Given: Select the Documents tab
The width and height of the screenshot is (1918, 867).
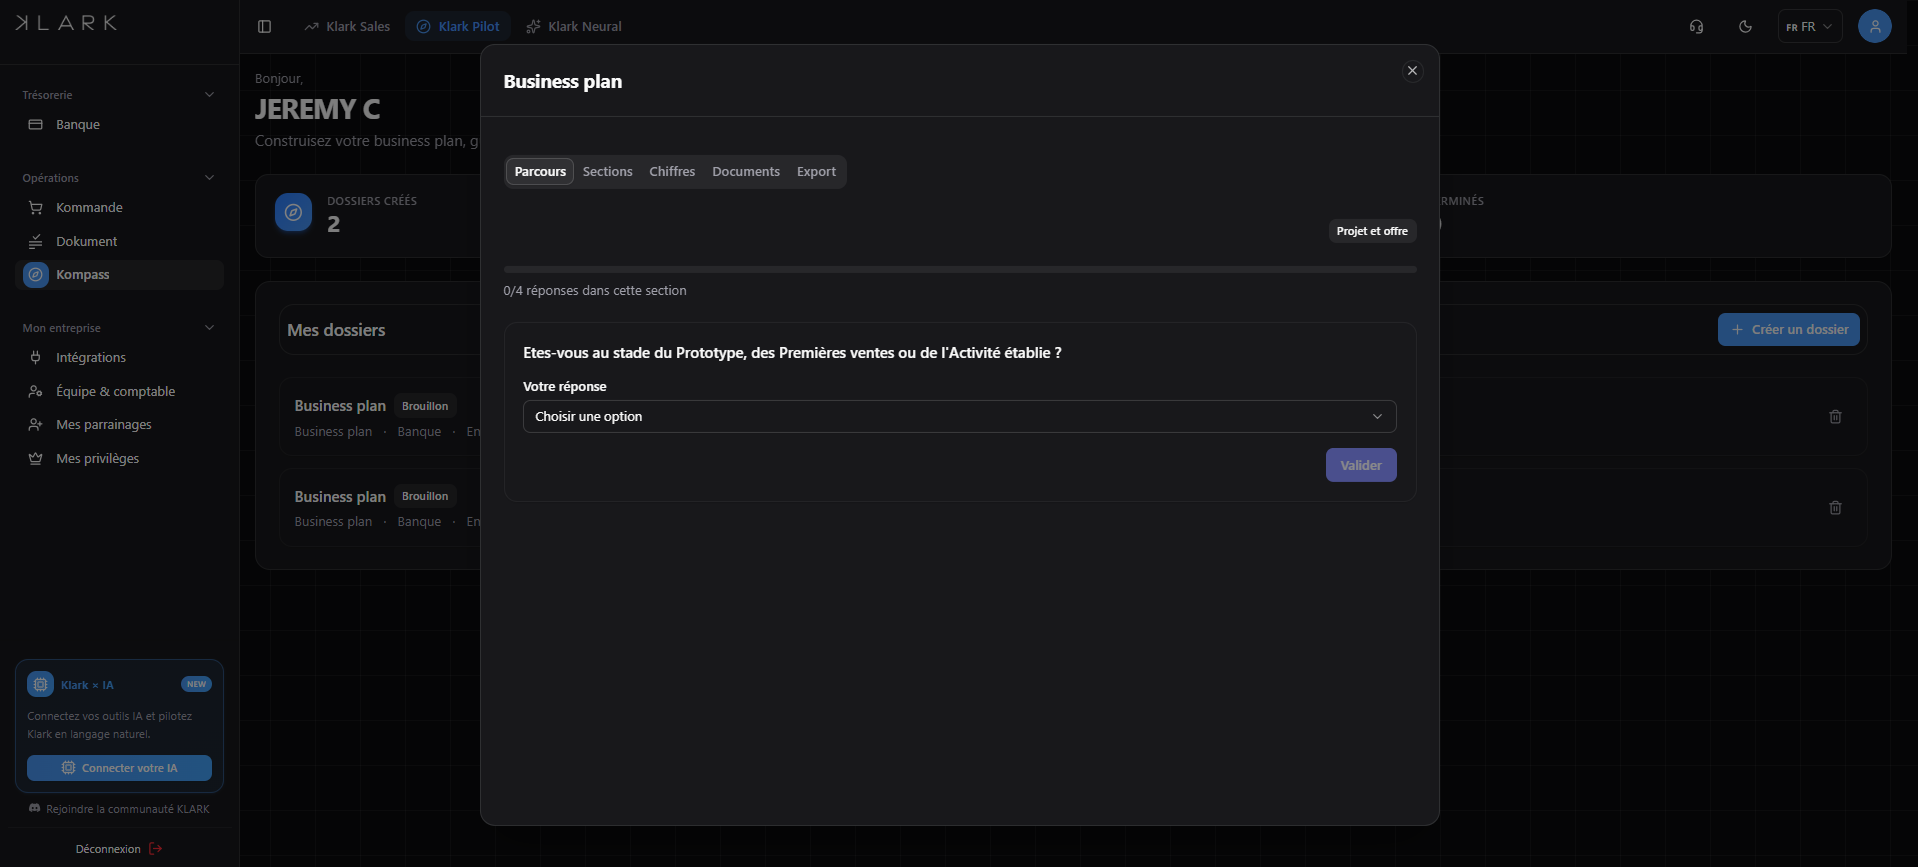Looking at the screenshot, I should tap(746, 172).
